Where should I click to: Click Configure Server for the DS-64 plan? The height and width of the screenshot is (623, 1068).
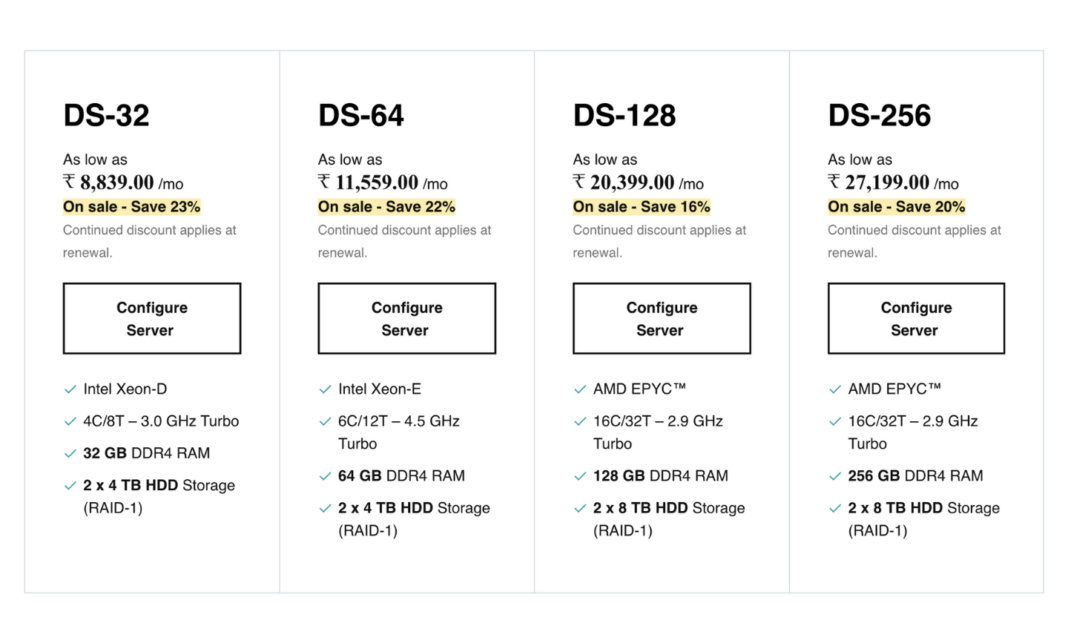407,318
